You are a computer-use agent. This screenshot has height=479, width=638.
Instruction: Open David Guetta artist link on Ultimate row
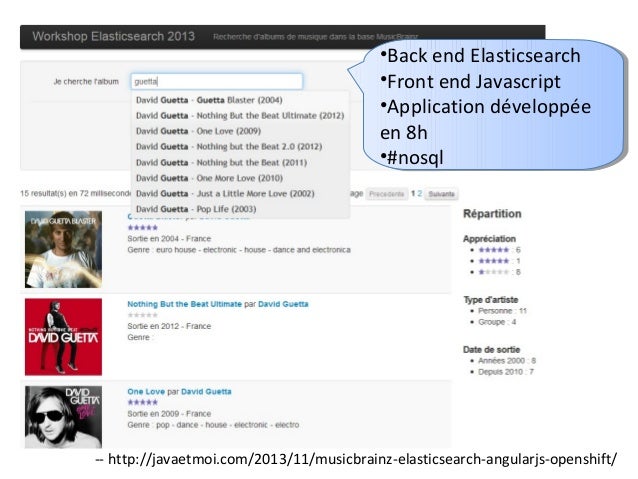tap(283, 304)
